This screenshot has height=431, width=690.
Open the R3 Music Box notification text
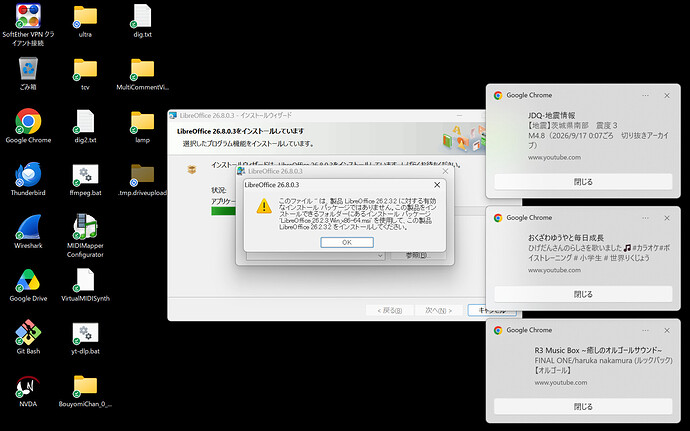[x=603, y=366]
